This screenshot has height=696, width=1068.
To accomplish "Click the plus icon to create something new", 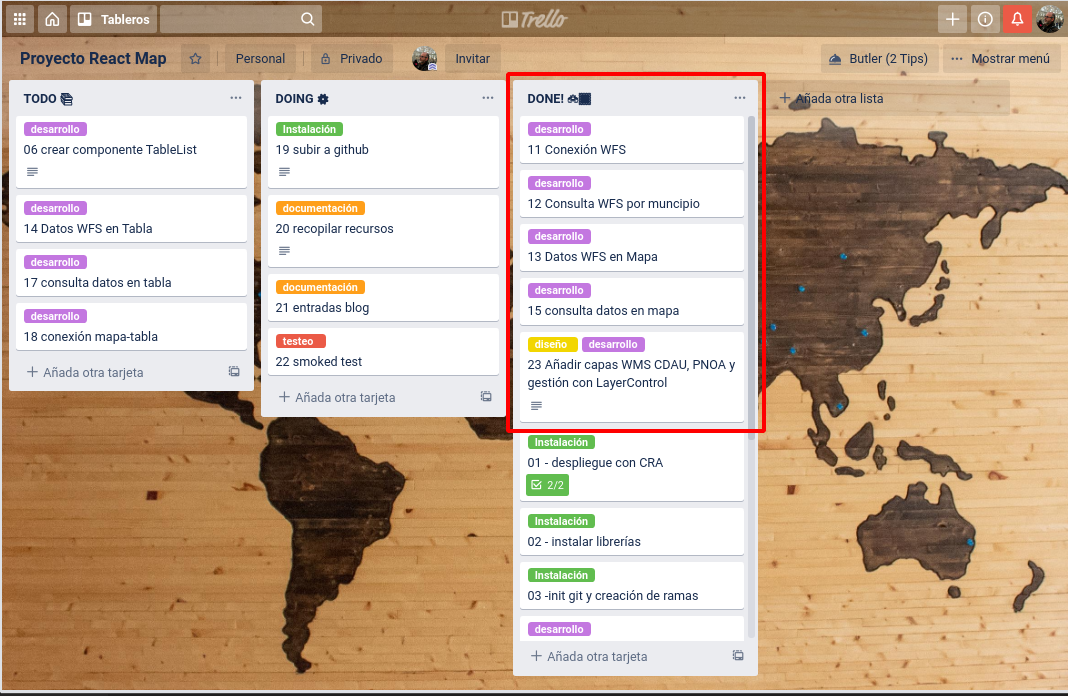I will coord(952,18).
